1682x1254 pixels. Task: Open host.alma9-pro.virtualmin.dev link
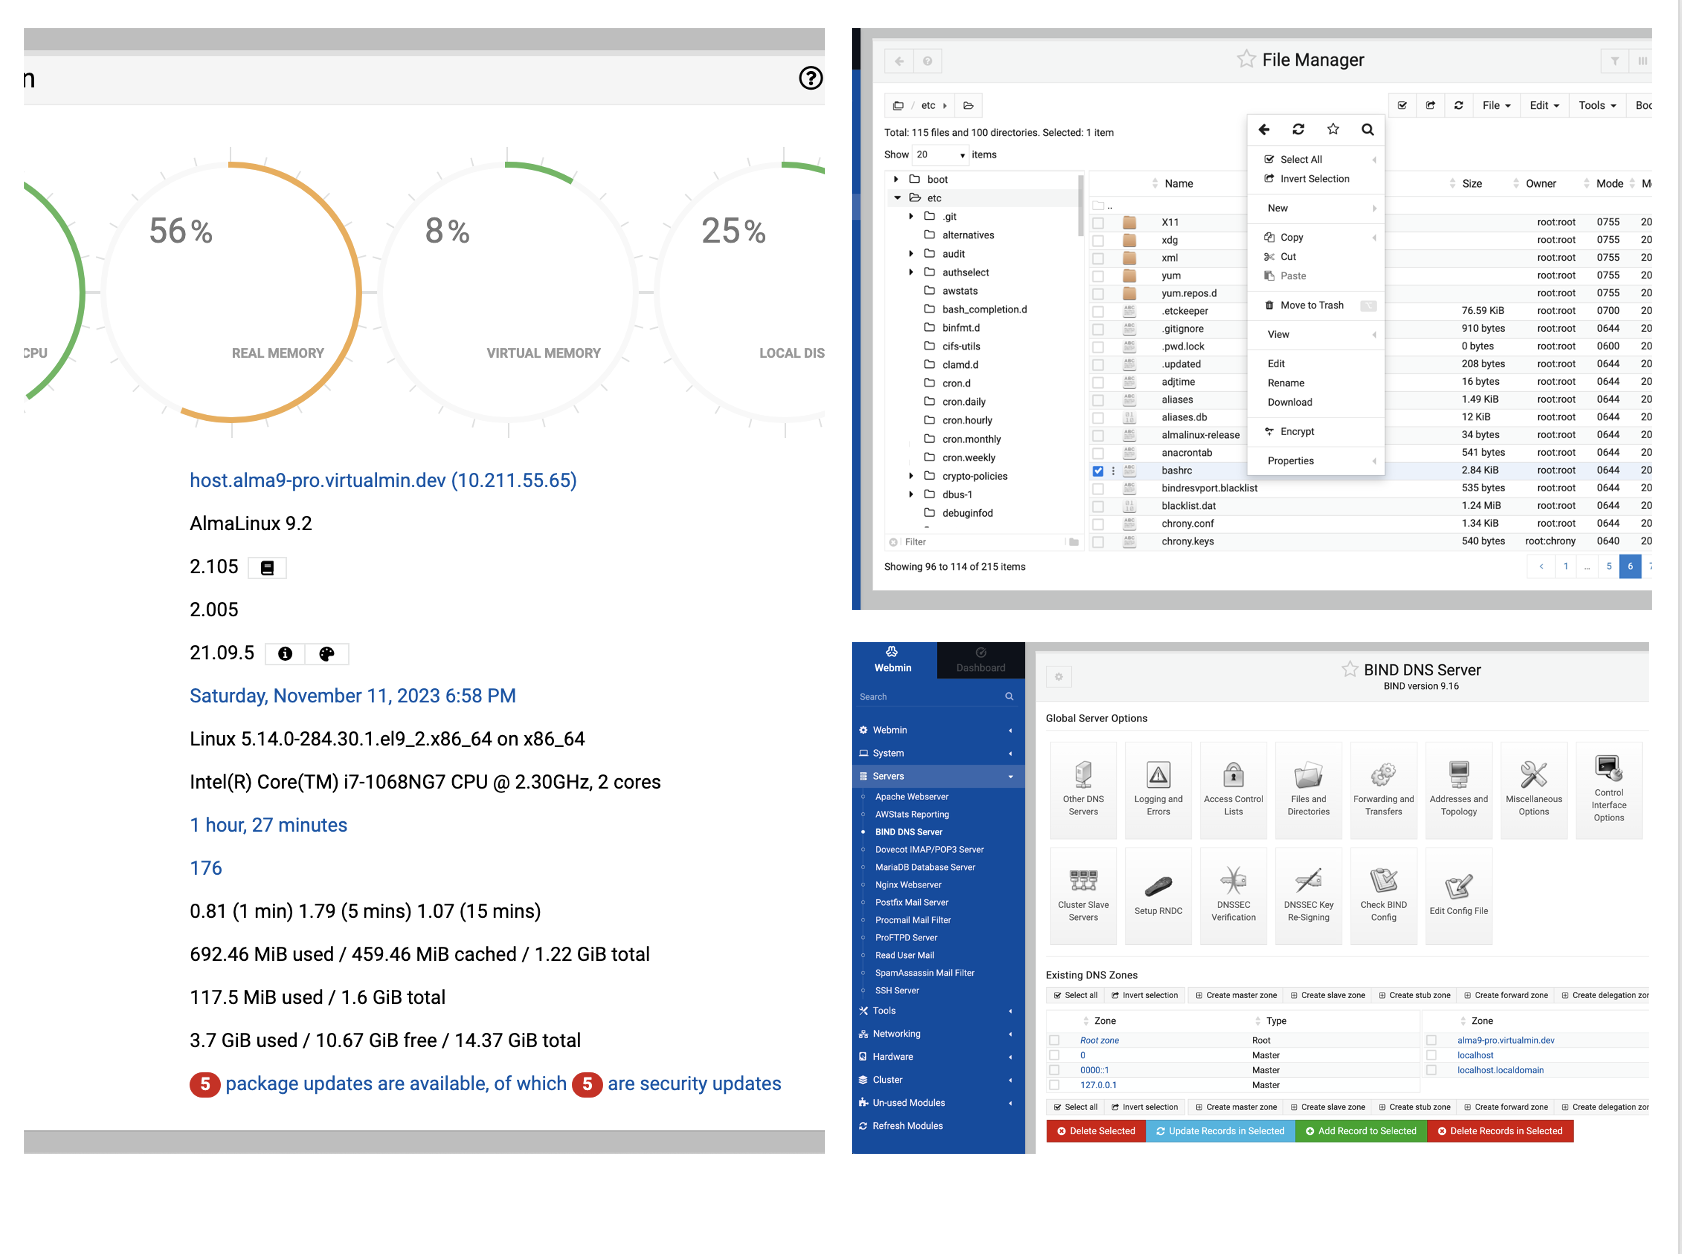coord(383,480)
